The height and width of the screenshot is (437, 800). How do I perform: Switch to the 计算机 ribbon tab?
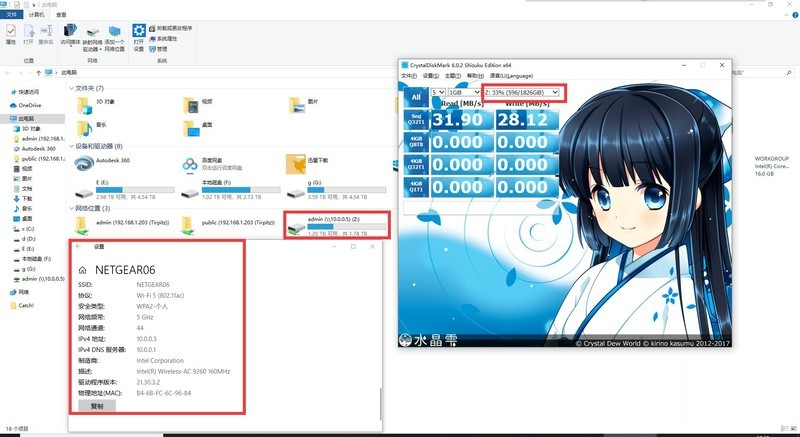coord(37,15)
